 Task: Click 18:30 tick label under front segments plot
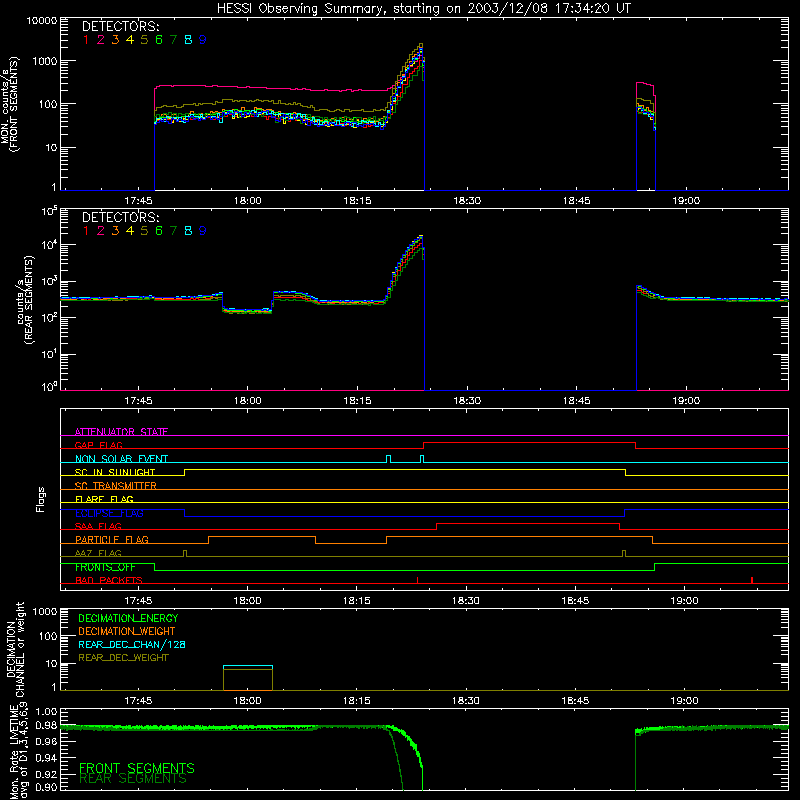(467, 201)
